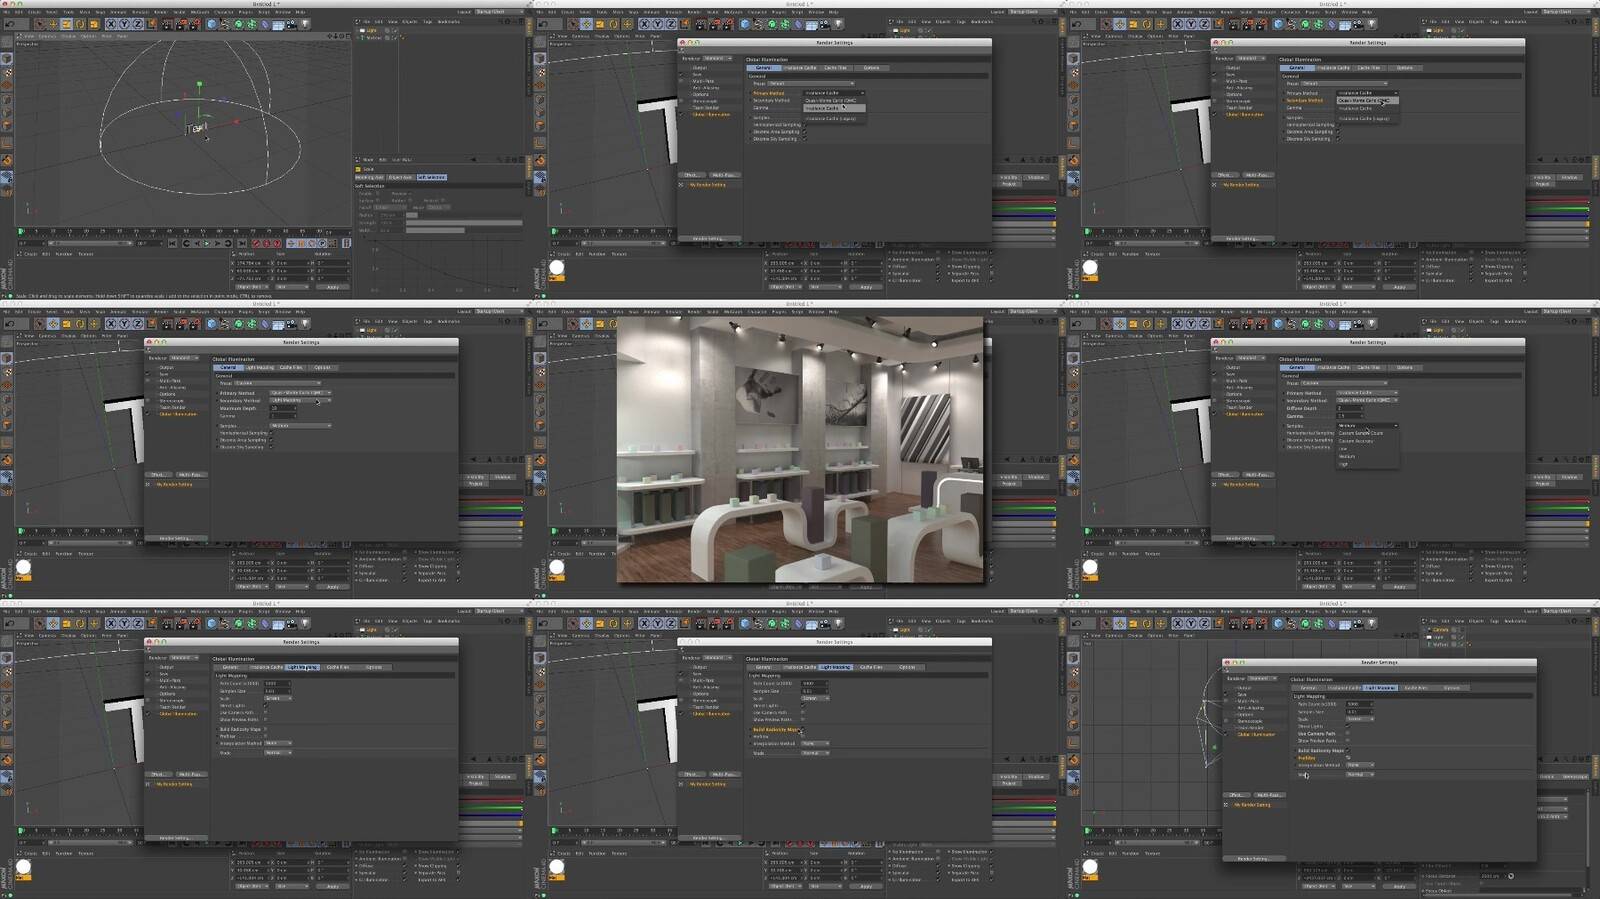Select the highlighted Scale tool in top-left frame
This screenshot has height=899, width=1600.
[67, 24]
